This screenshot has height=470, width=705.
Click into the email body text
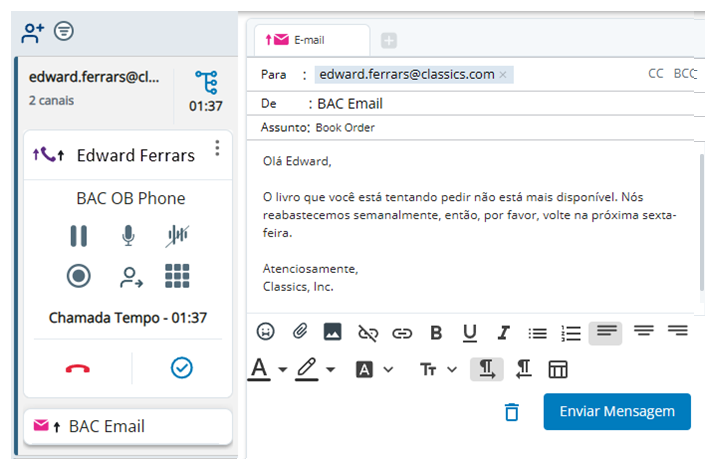472,224
